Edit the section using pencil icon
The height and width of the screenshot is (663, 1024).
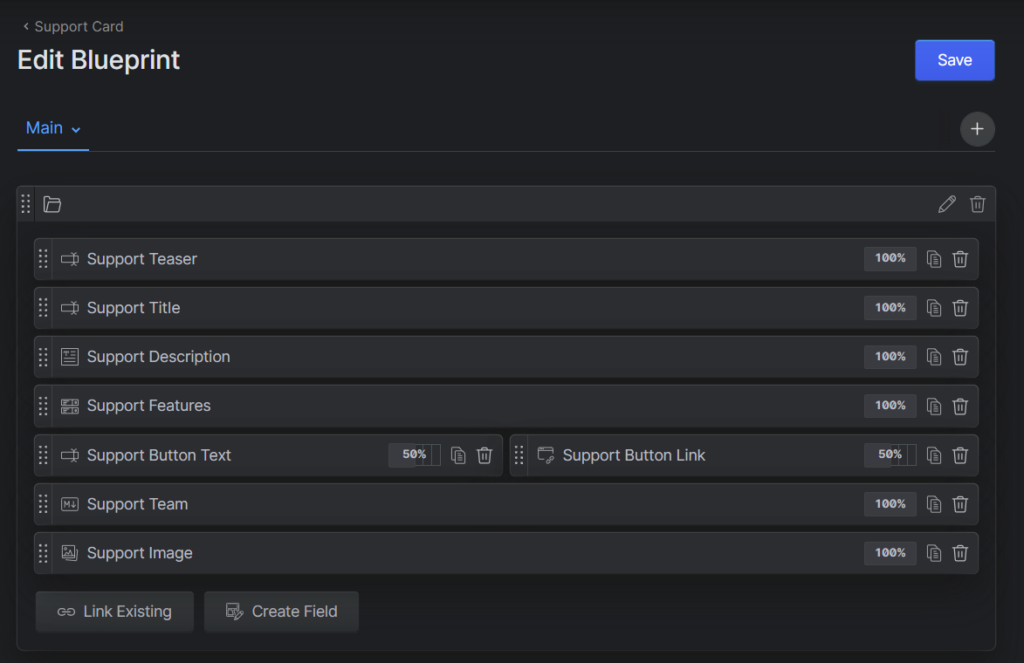tap(947, 204)
